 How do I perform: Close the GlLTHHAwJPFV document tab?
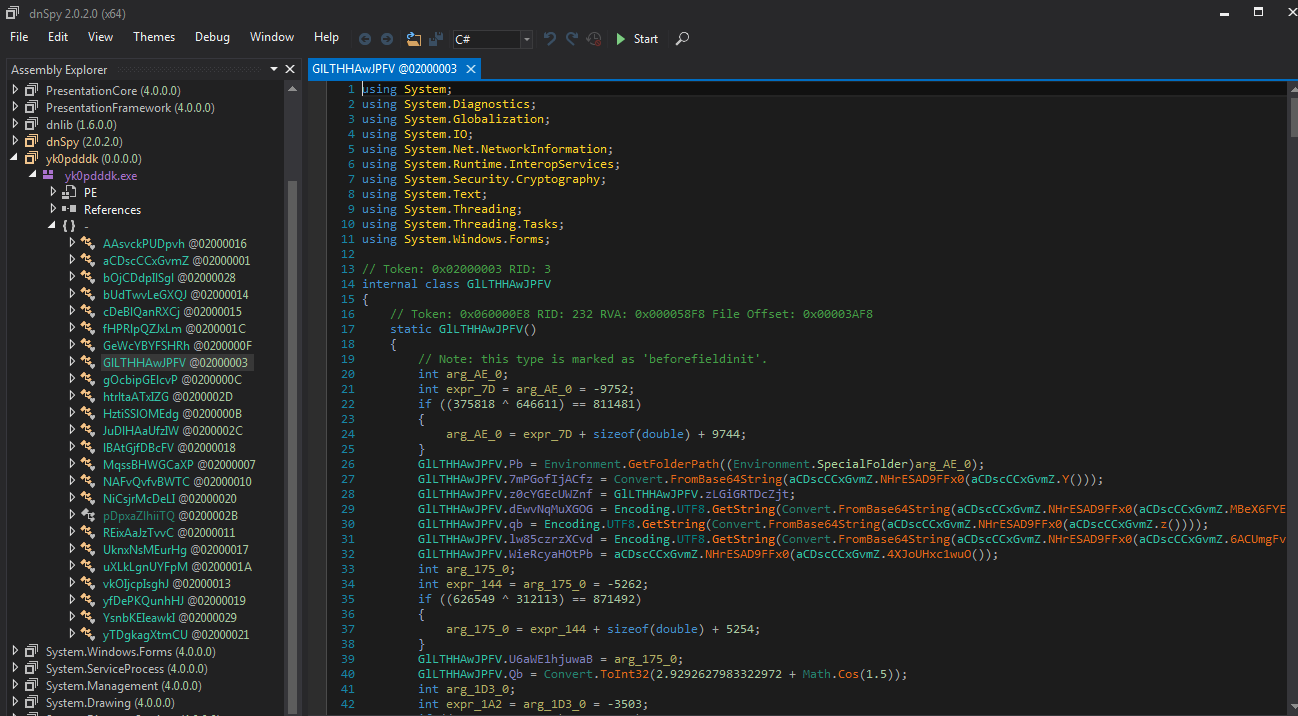coord(470,69)
